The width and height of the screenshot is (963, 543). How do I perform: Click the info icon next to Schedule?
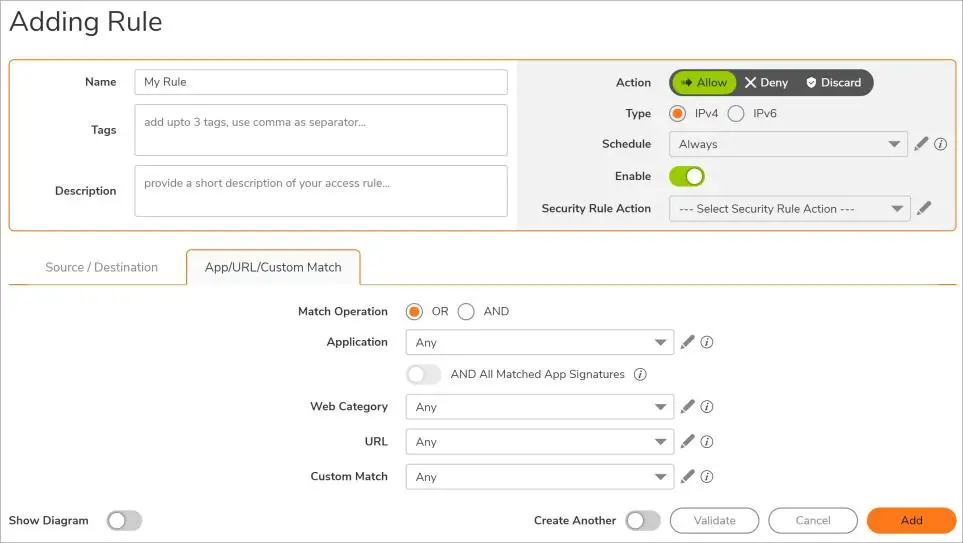(940, 144)
